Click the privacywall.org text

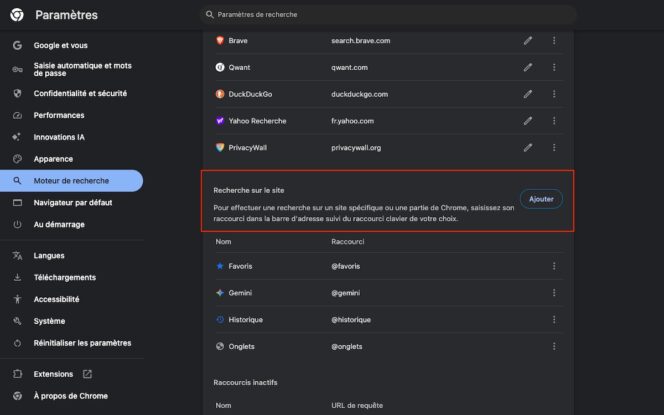[x=356, y=148]
